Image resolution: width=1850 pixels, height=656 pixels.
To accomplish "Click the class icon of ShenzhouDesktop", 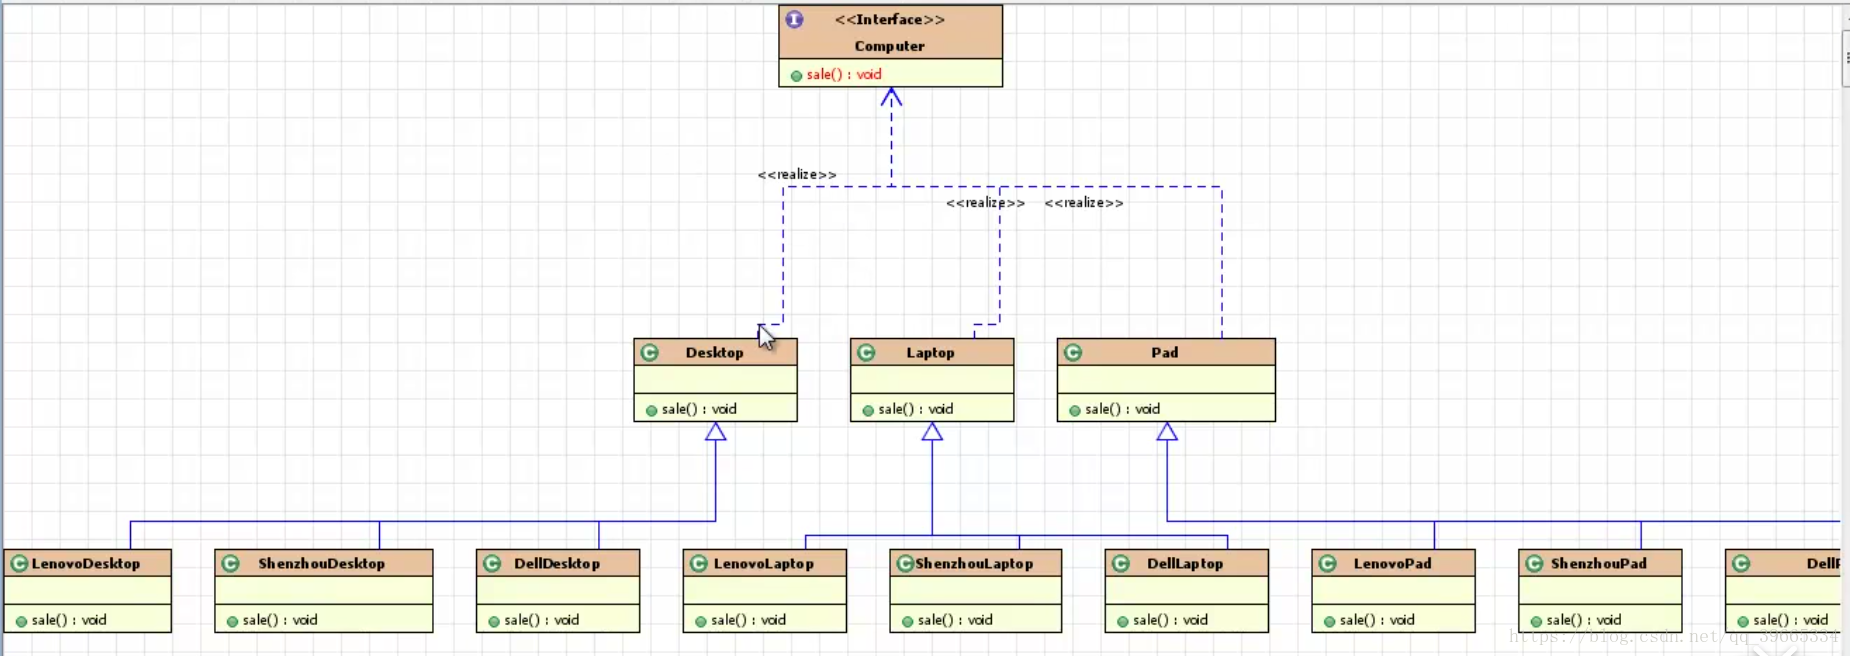I will pos(230,563).
